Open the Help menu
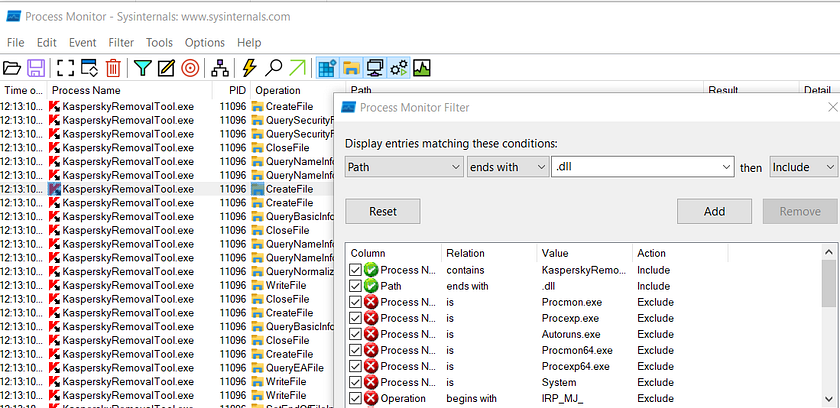840x408 pixels. [x=249, y=42]
